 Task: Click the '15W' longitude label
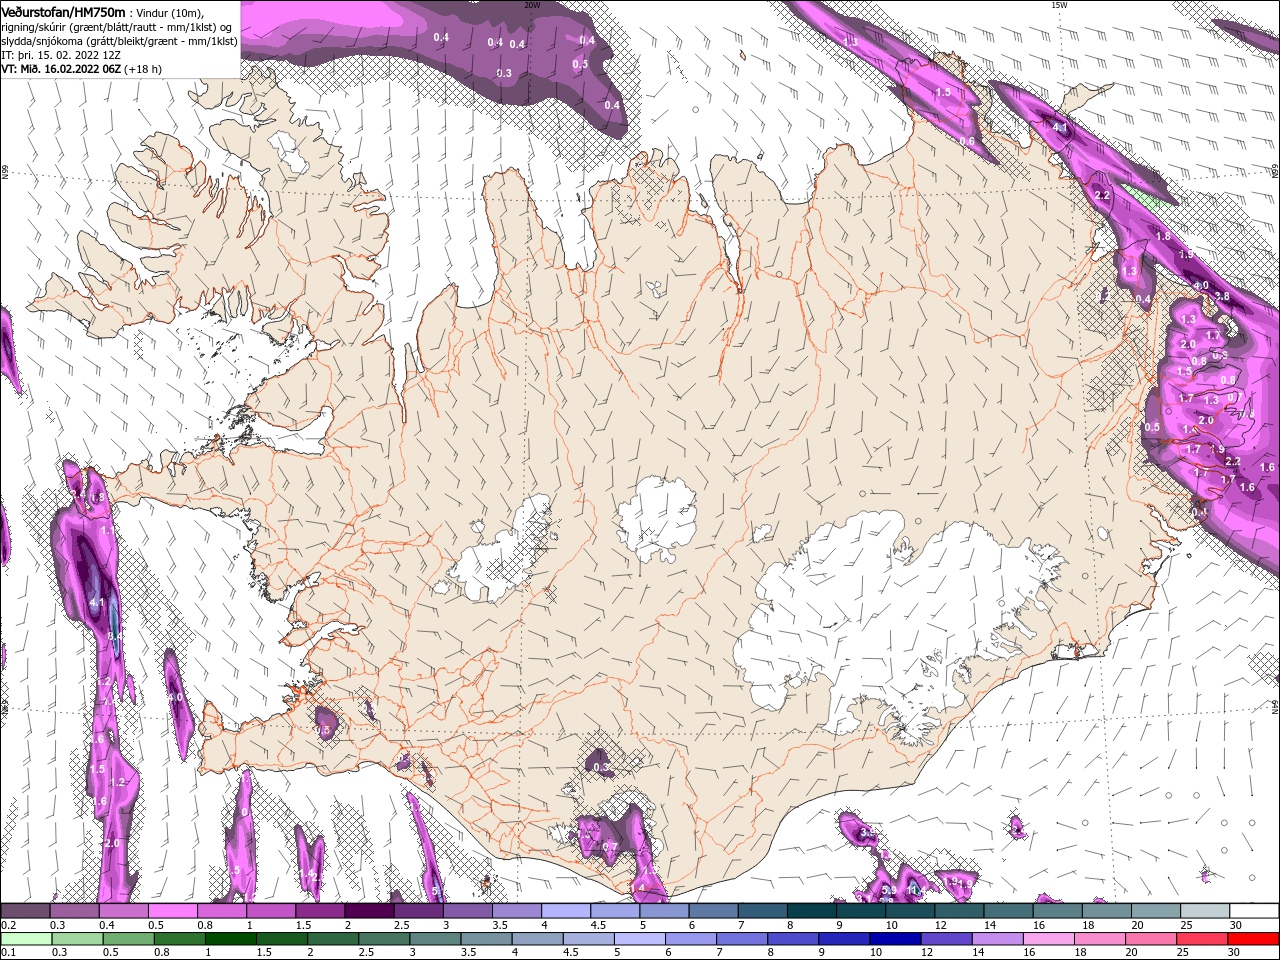tap(1059, 5)
